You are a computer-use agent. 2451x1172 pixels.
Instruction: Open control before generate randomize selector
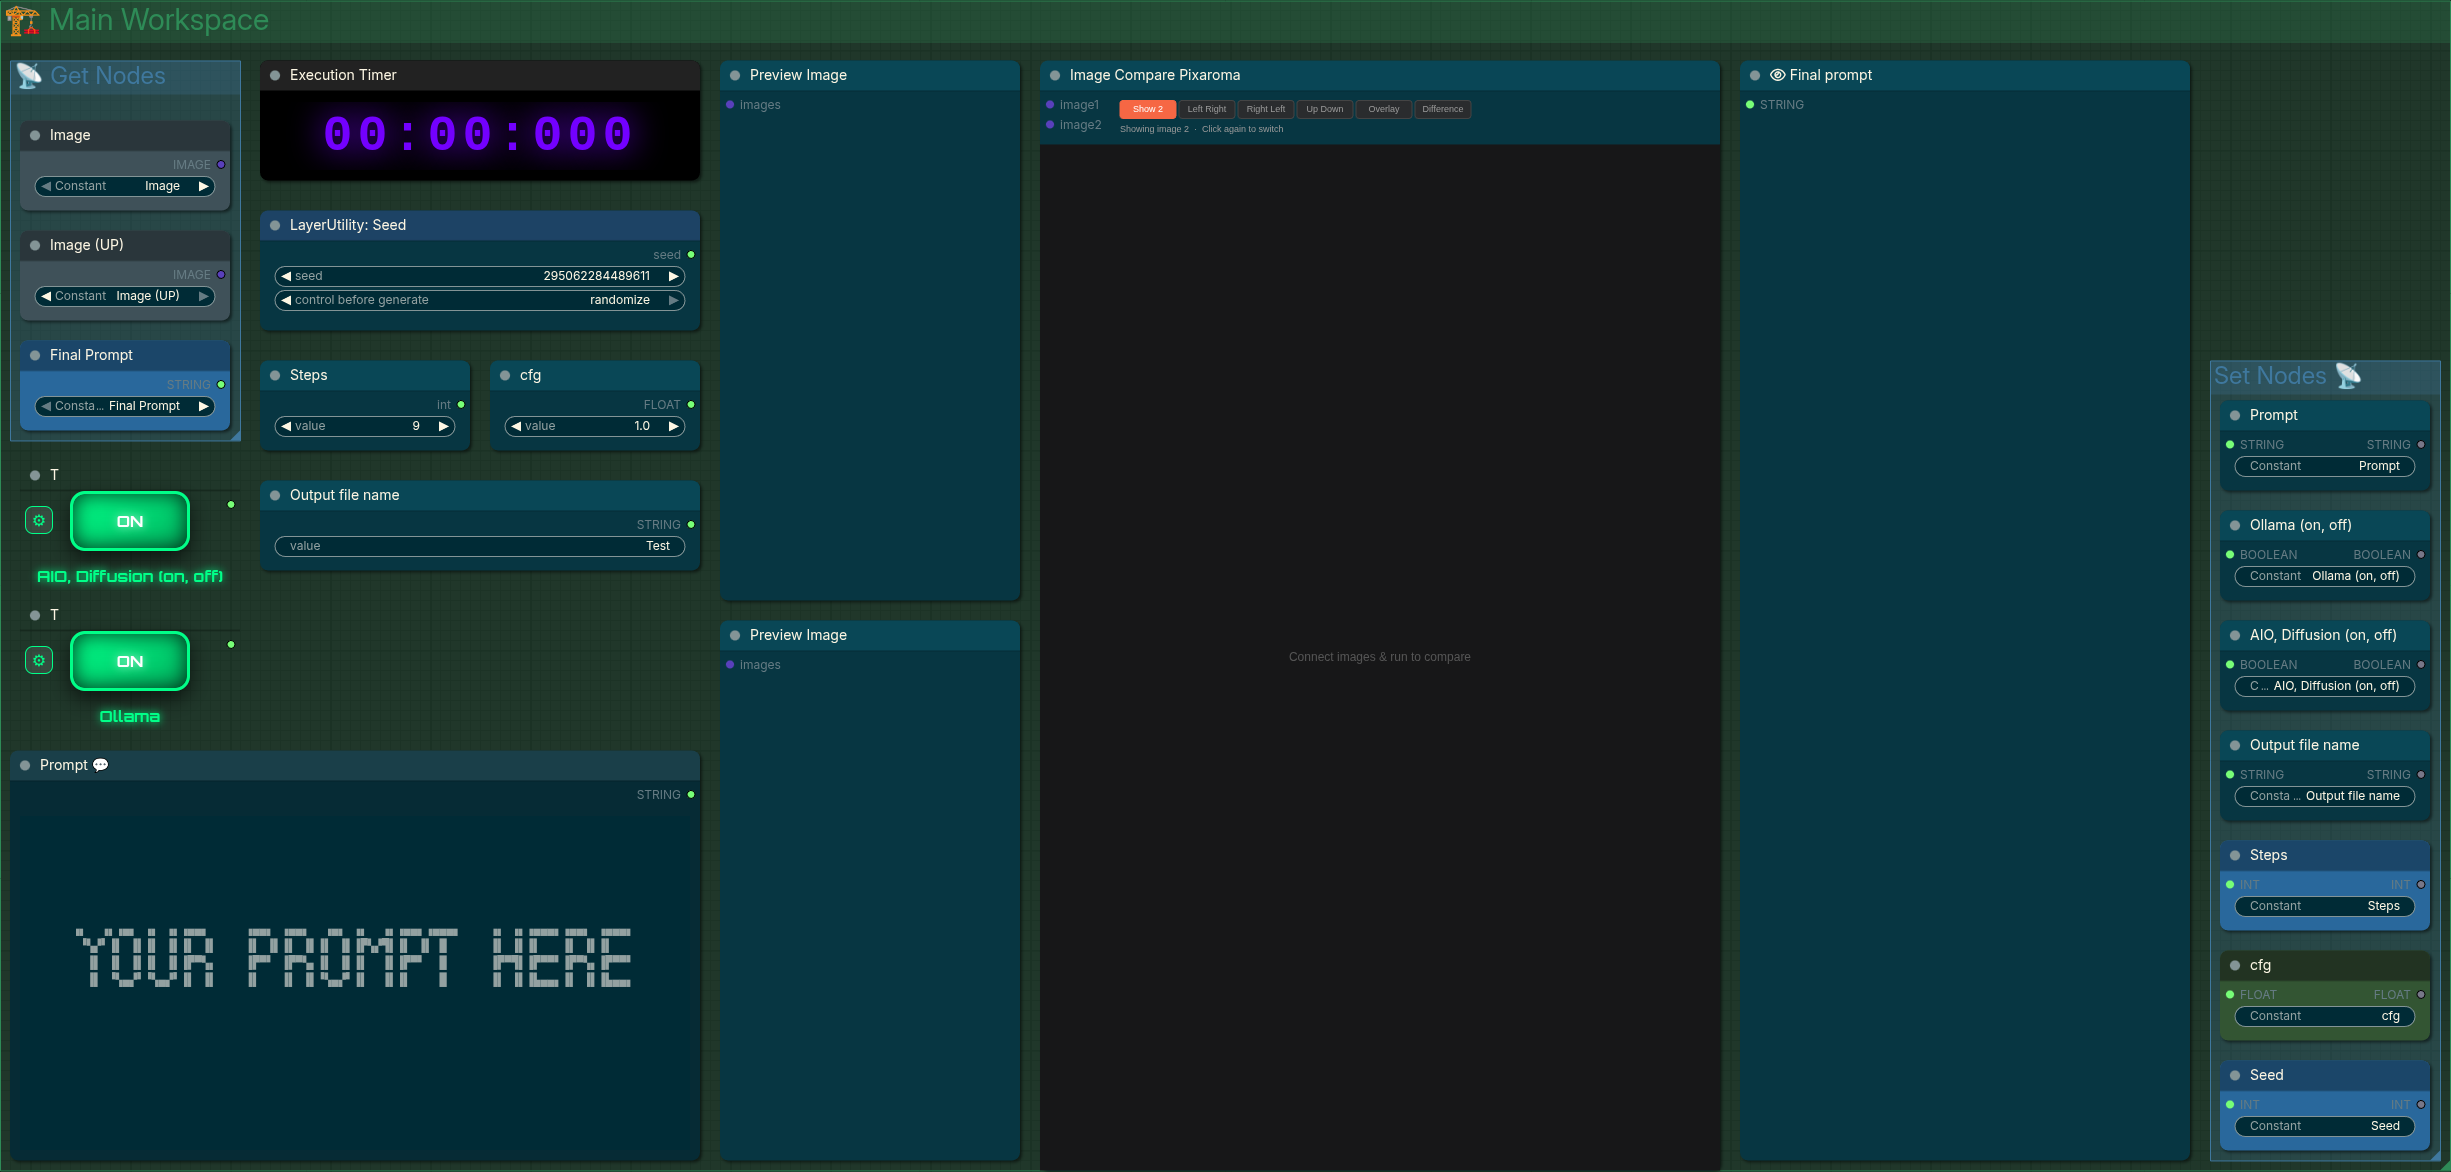click(x=480, y=300)
